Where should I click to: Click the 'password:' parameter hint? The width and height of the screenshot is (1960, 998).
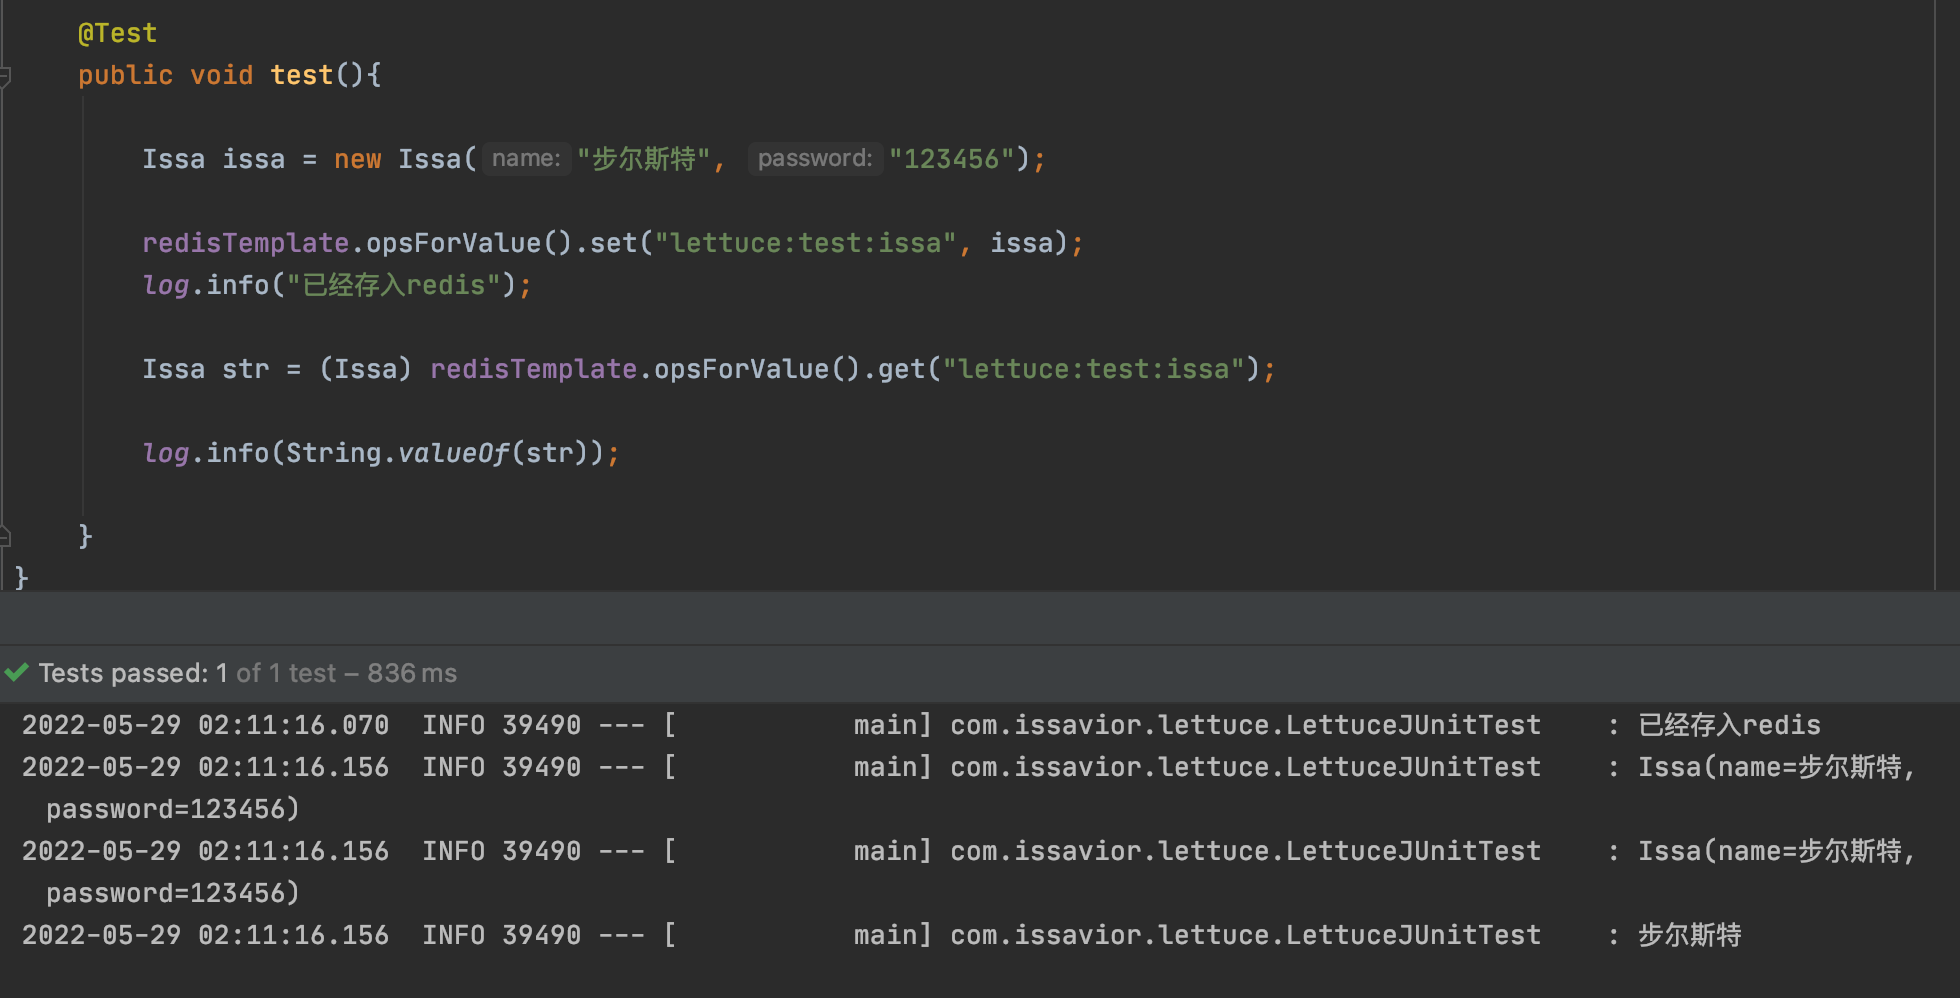(x=815, y=158)
